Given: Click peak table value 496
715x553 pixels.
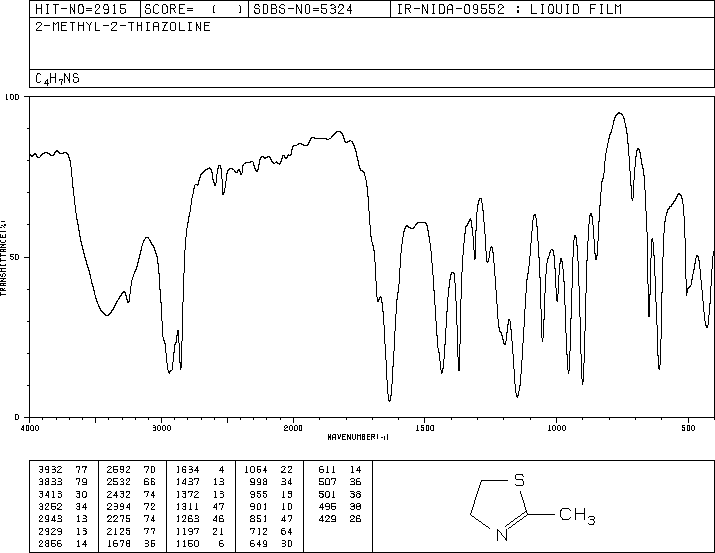Looking at the screenshot, I should [x=327, y=506].
